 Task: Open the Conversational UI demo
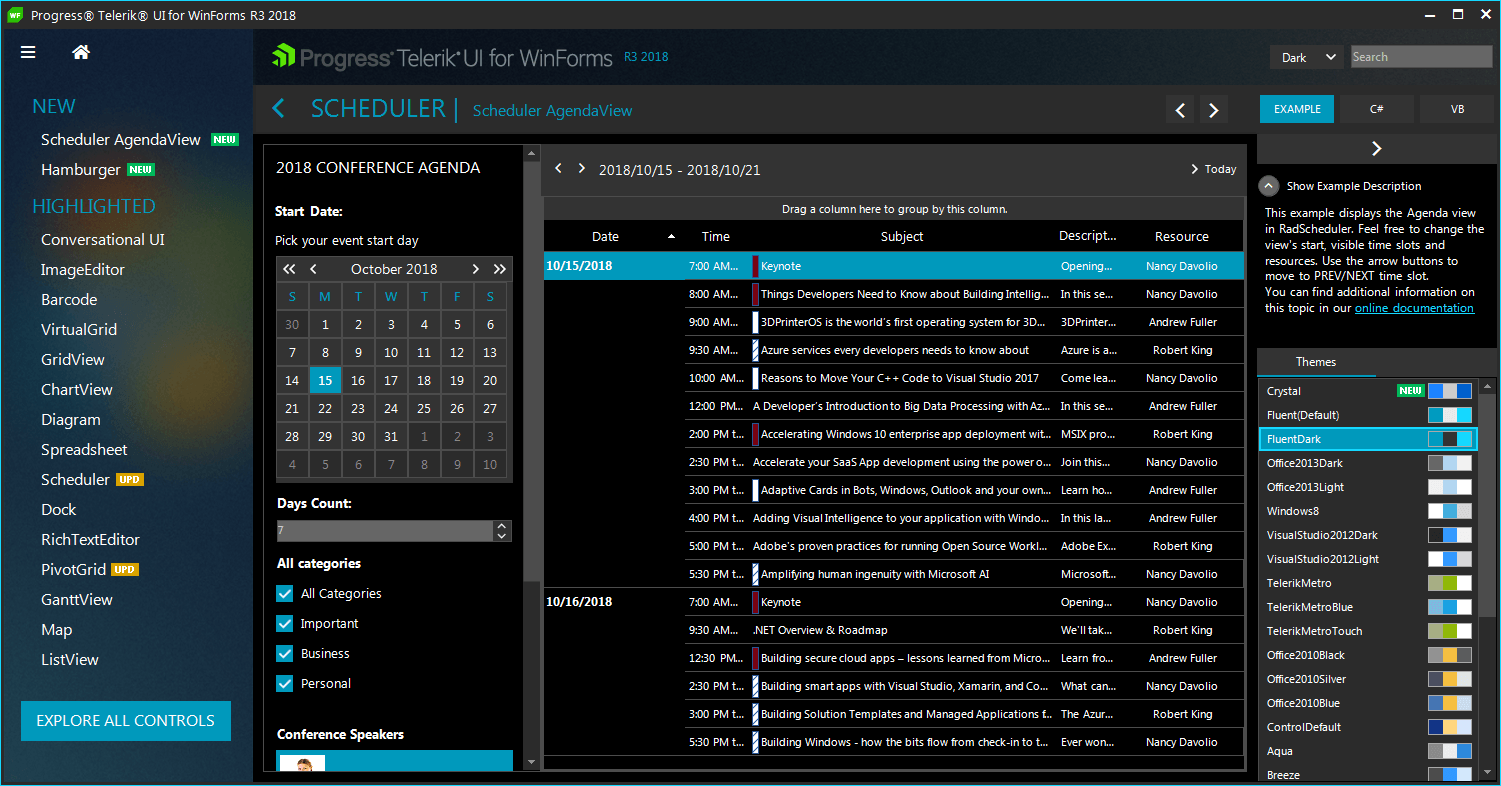[103, 240]
